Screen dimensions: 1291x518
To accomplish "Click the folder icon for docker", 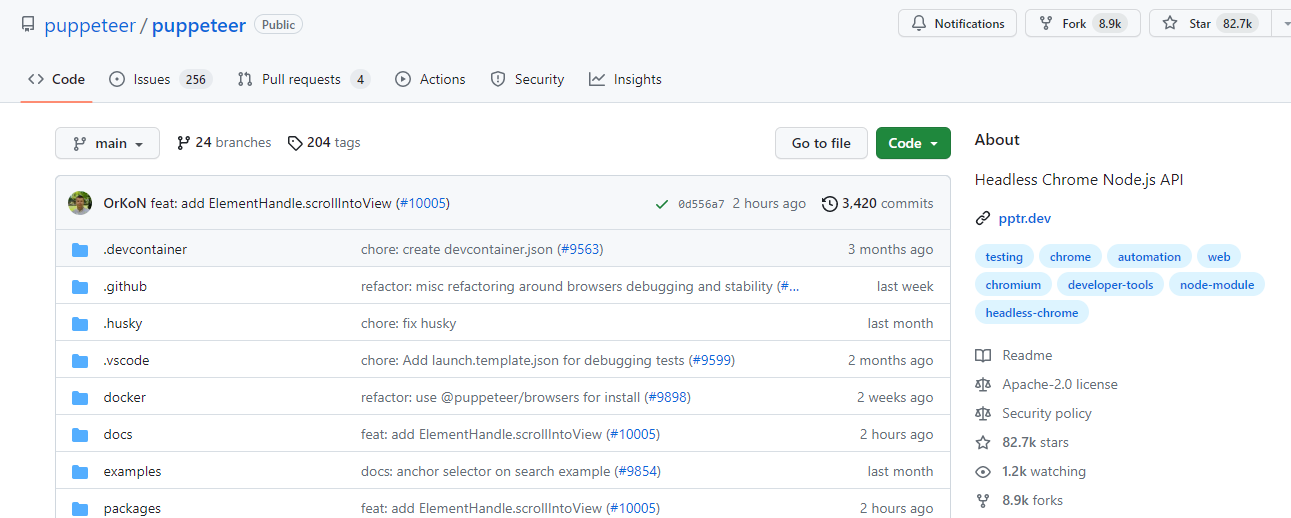I will 80,398.
